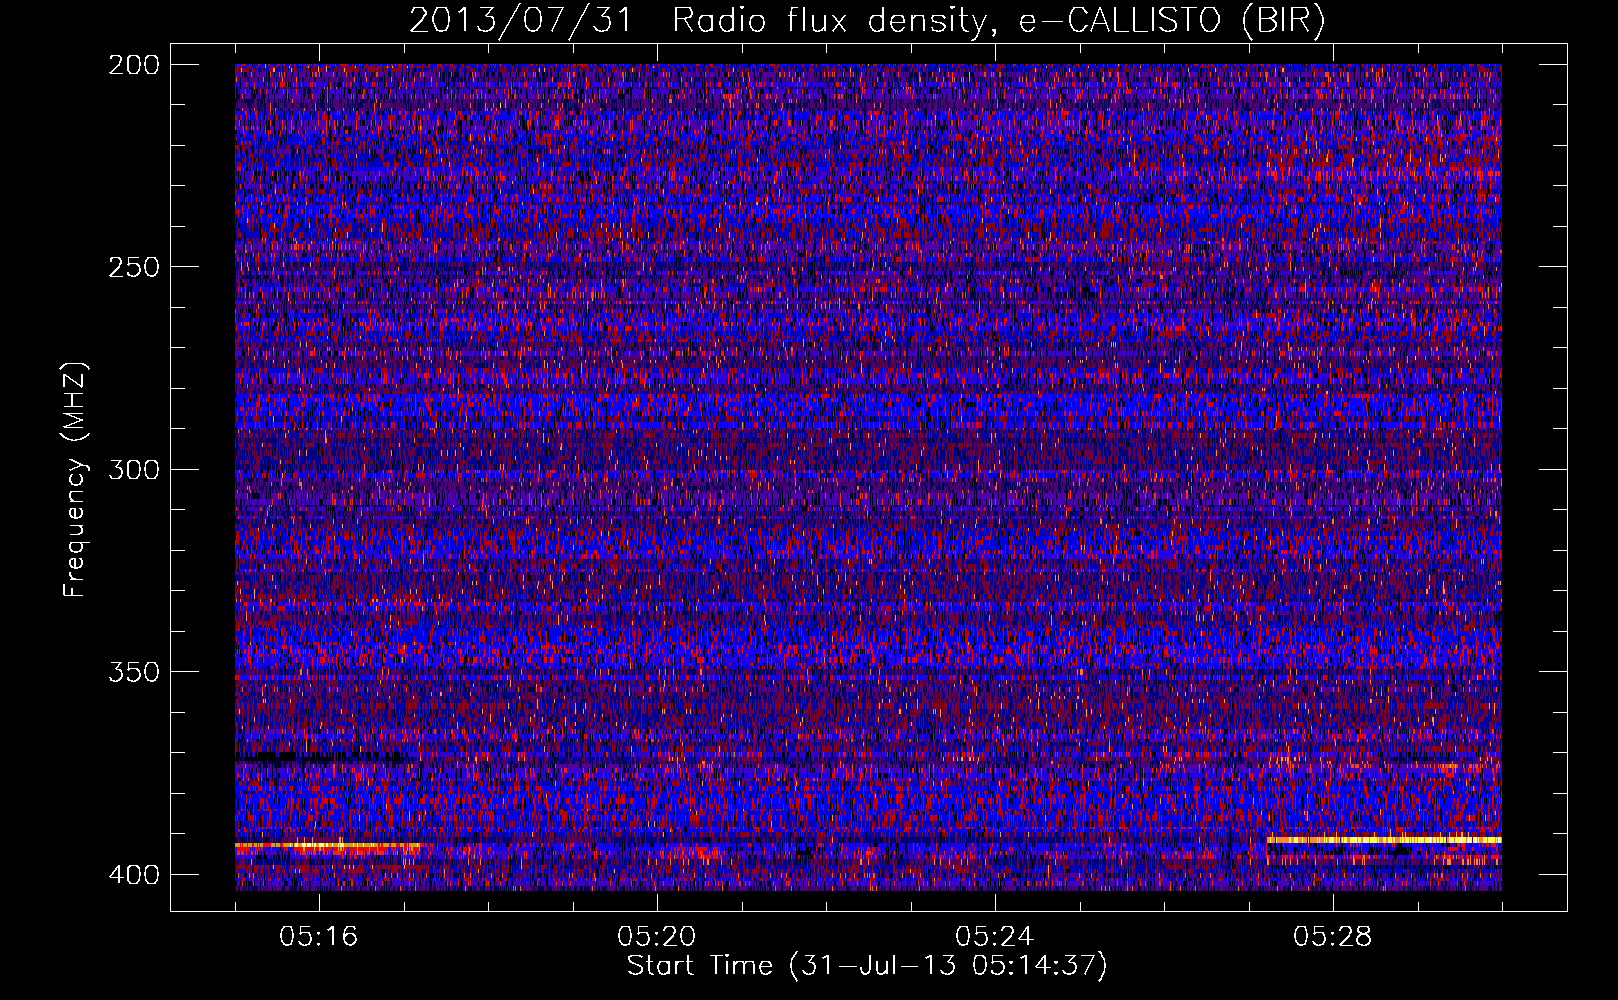The height and width of the screenshot is (1000, 1618).
Task: Click the 300 frequency tick label
Action: point(133,469)
